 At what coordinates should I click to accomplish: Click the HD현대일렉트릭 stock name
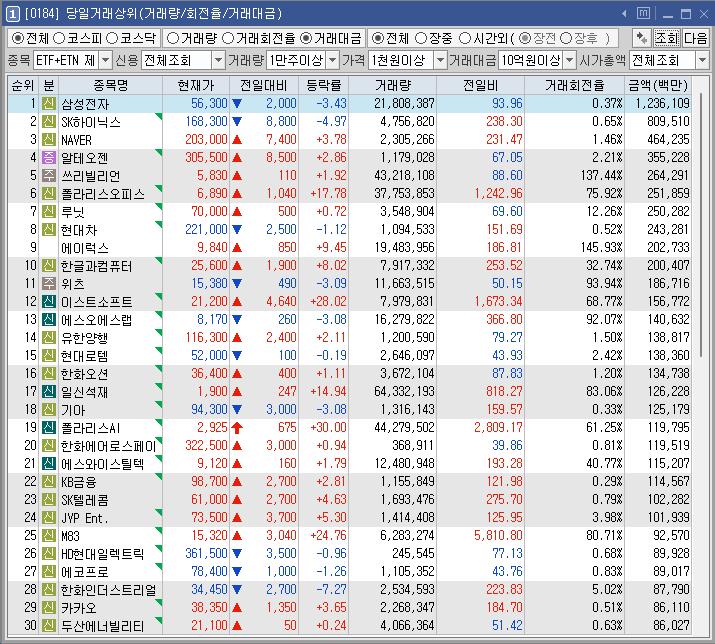tap(103, 554)
